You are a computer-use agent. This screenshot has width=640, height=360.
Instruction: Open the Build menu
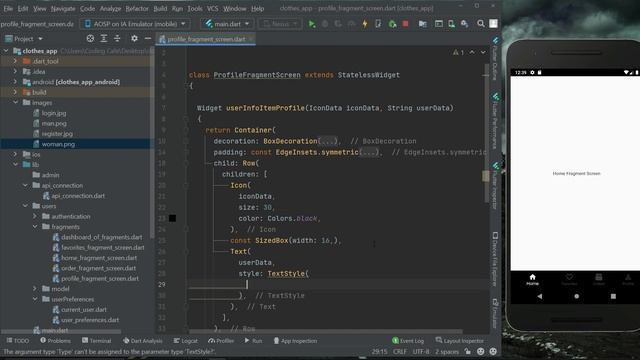pyautogui.click(x=160, y=8)
